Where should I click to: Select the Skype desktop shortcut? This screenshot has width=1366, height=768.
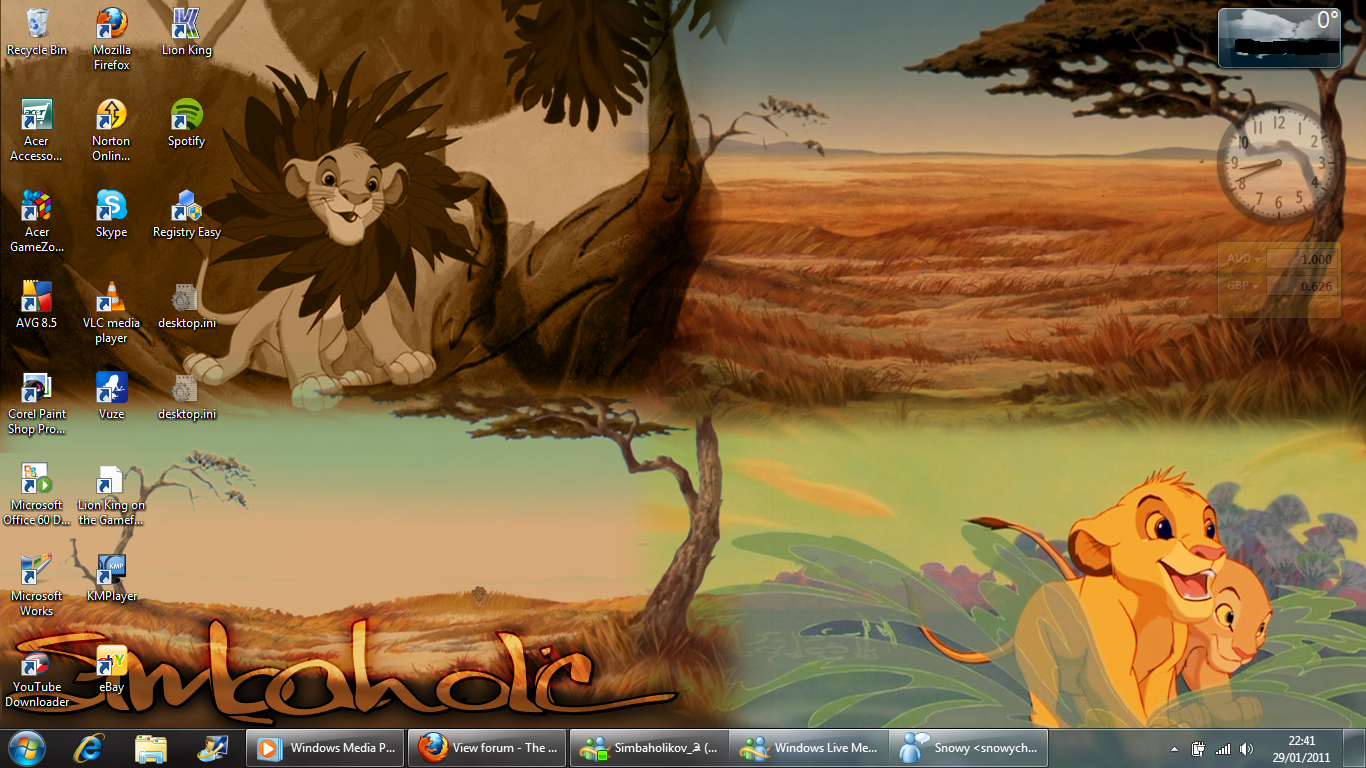tap(111, 207)
